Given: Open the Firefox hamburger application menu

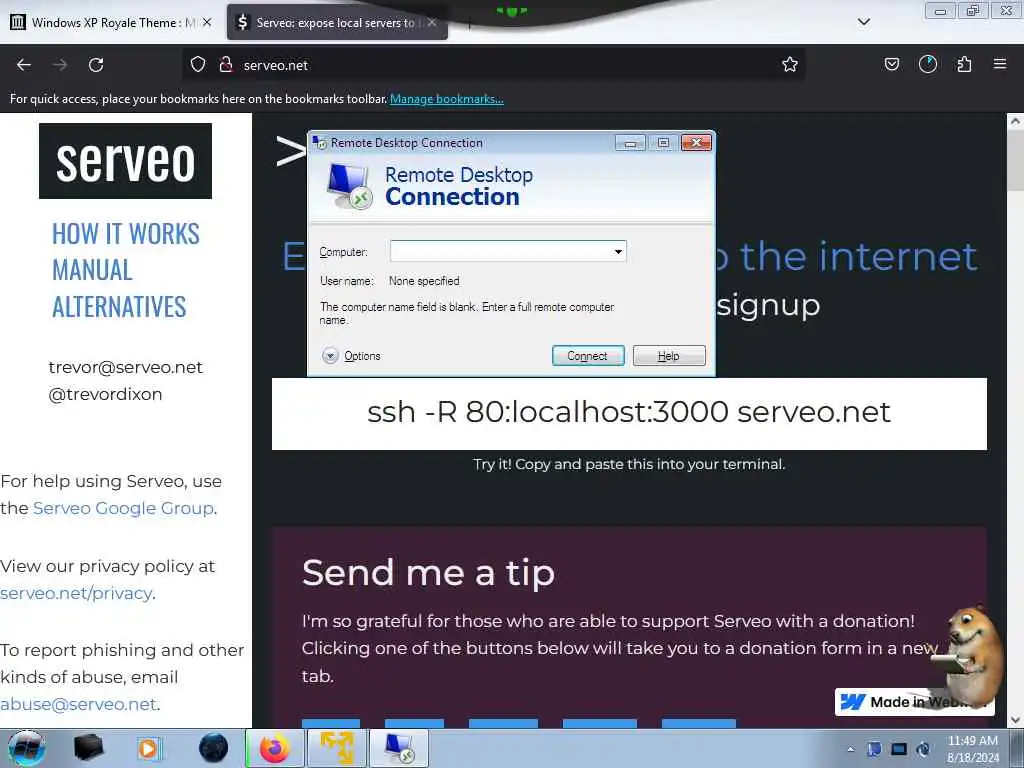Looking at the screenshot, I should [1000, 64].
